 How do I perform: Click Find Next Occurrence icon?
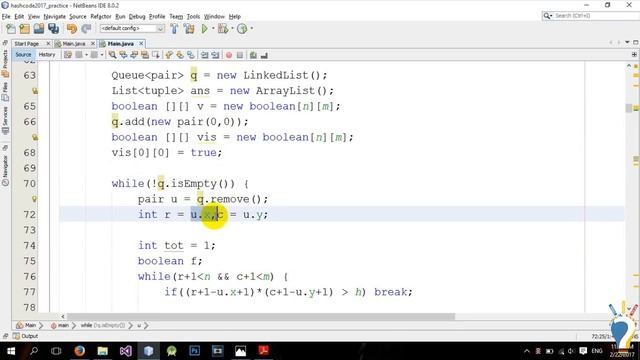(134, 55)
